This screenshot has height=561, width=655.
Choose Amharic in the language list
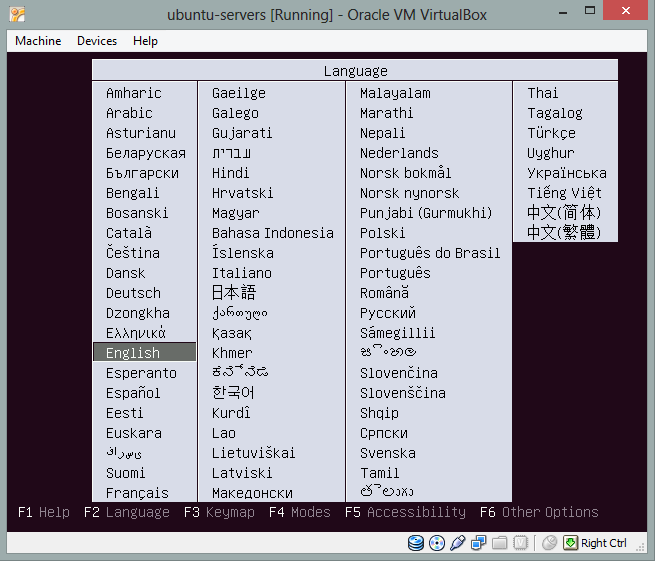tap(134, 93)
